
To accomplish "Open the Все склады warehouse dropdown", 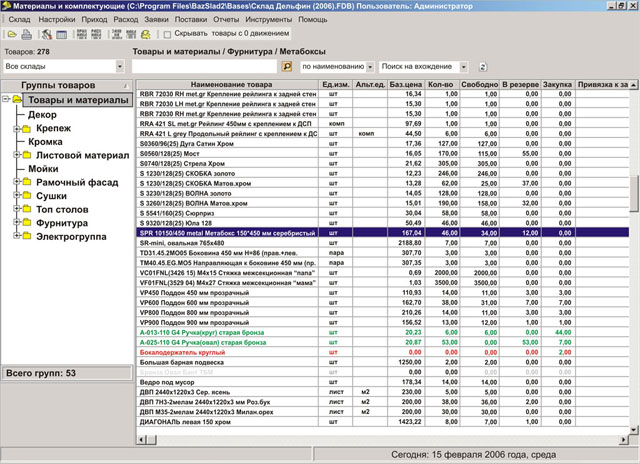I will (120, 66).
